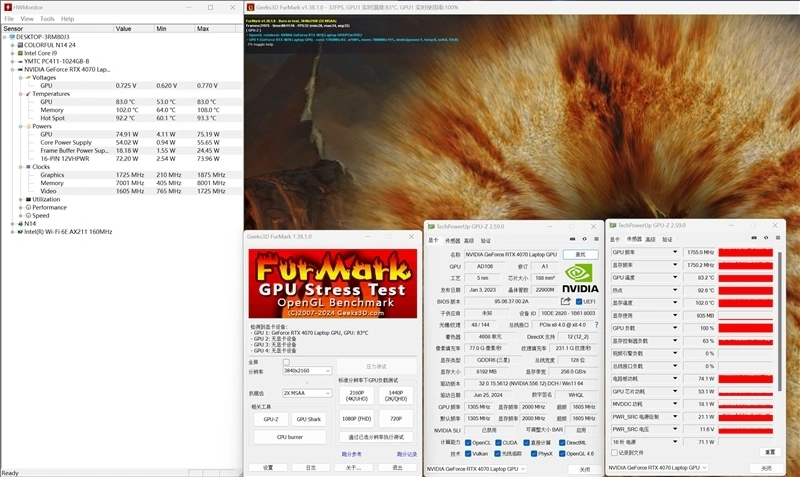800x477 pixels.
Task: Click the GPU-Z sensors list vertical scrollbar
Action: coord(779,321)
